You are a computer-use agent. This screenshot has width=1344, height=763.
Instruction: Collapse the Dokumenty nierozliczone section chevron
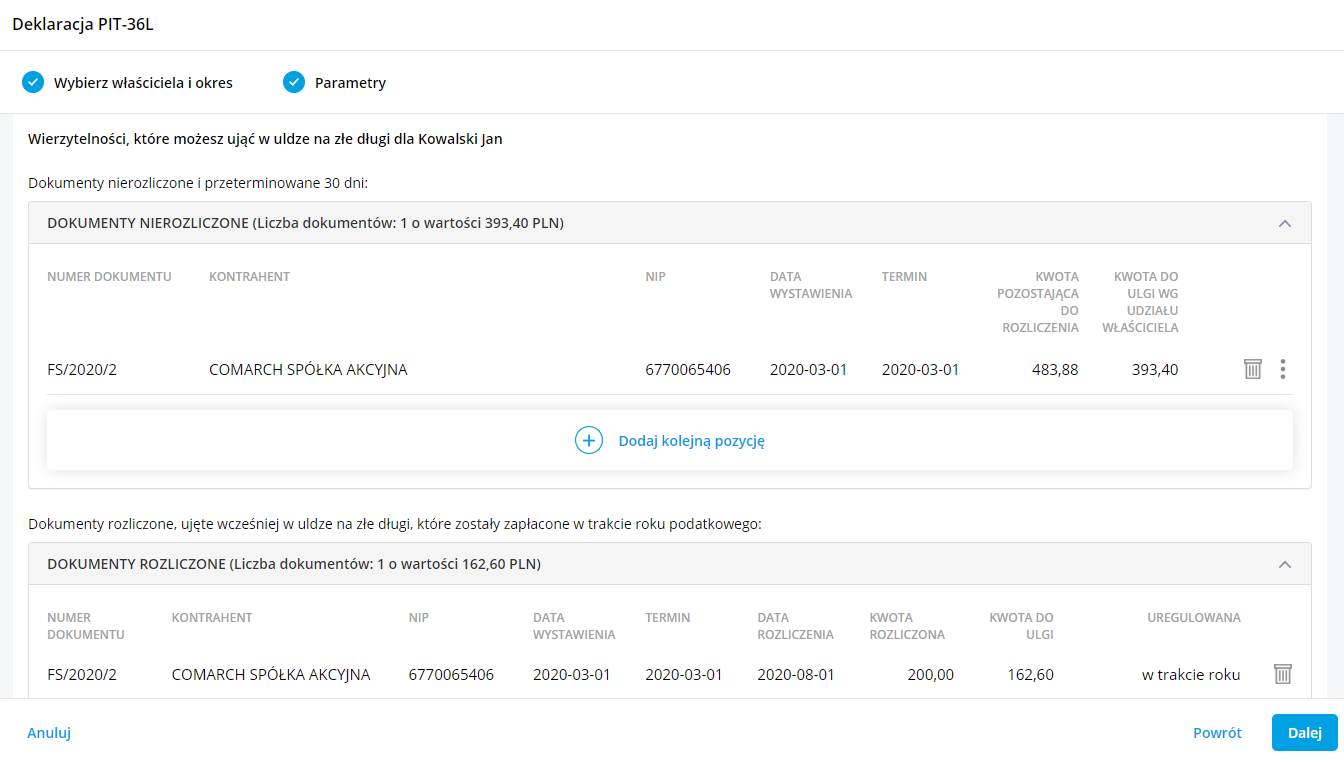click(1285, 223)
